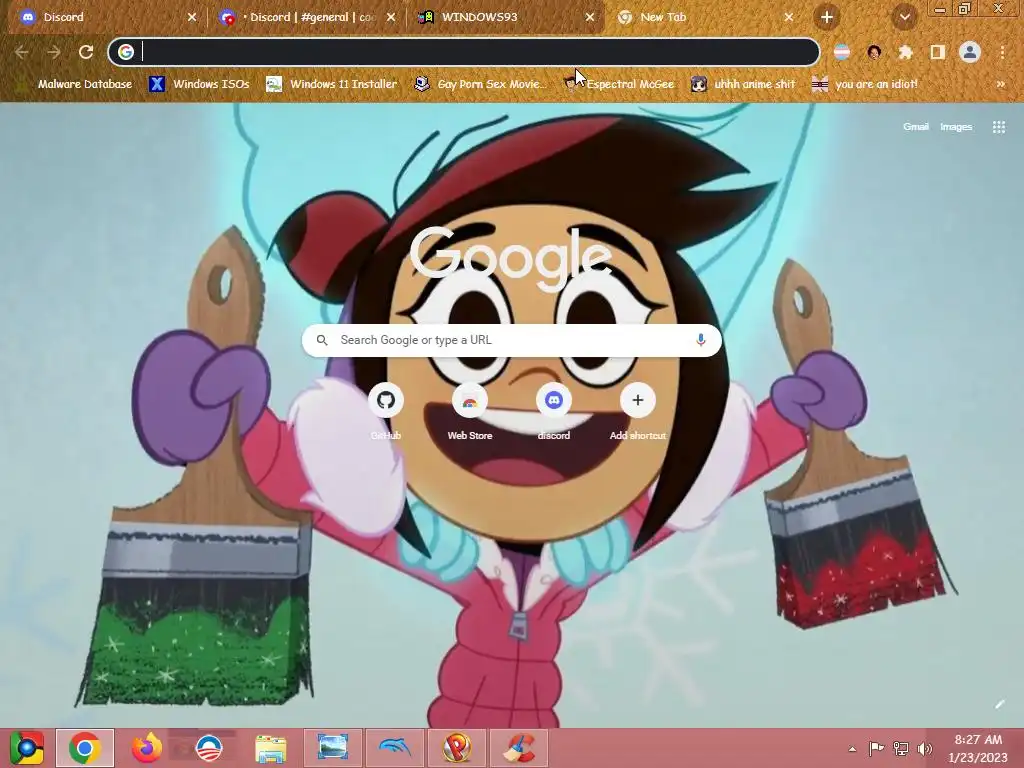This screenshot has width=1024, height=768.
Task: Open a new tab with the plus button
Action: coord(827,17)
